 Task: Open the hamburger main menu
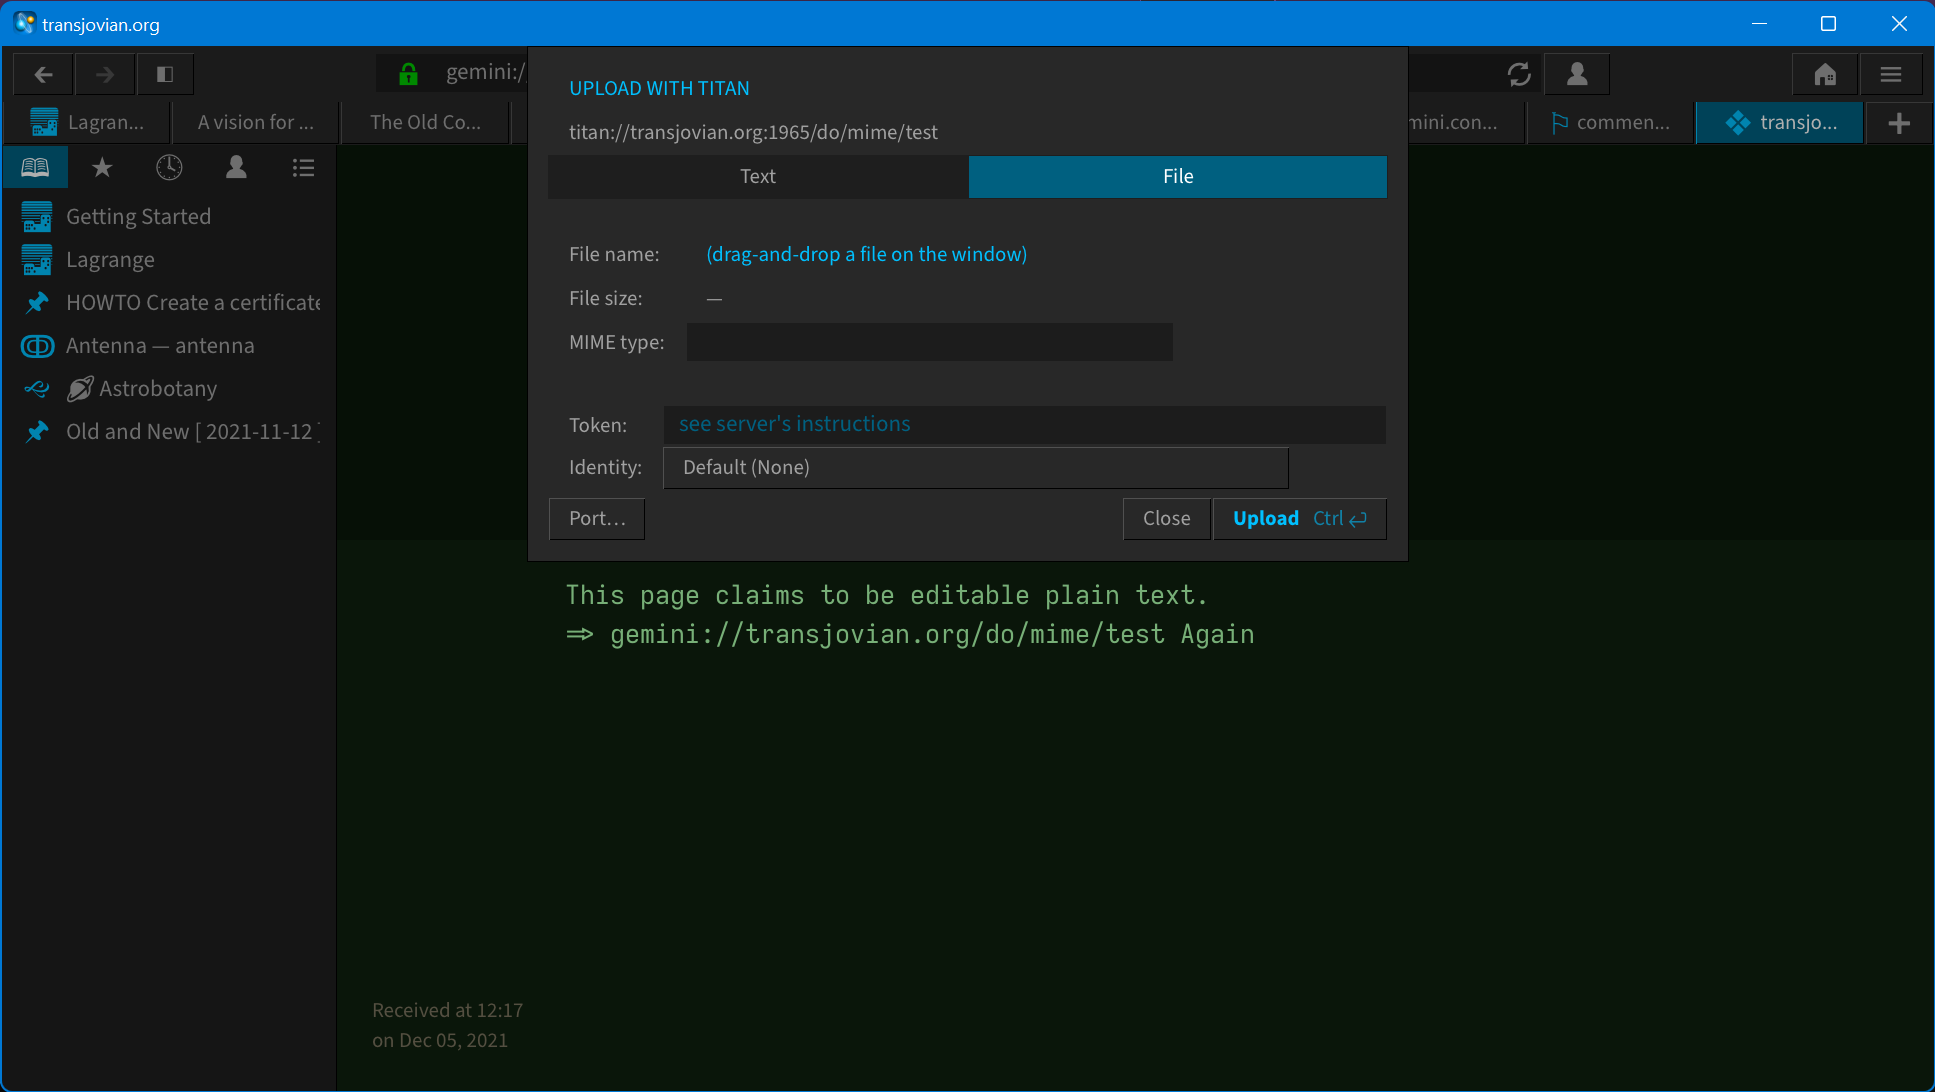[1890, 74]
